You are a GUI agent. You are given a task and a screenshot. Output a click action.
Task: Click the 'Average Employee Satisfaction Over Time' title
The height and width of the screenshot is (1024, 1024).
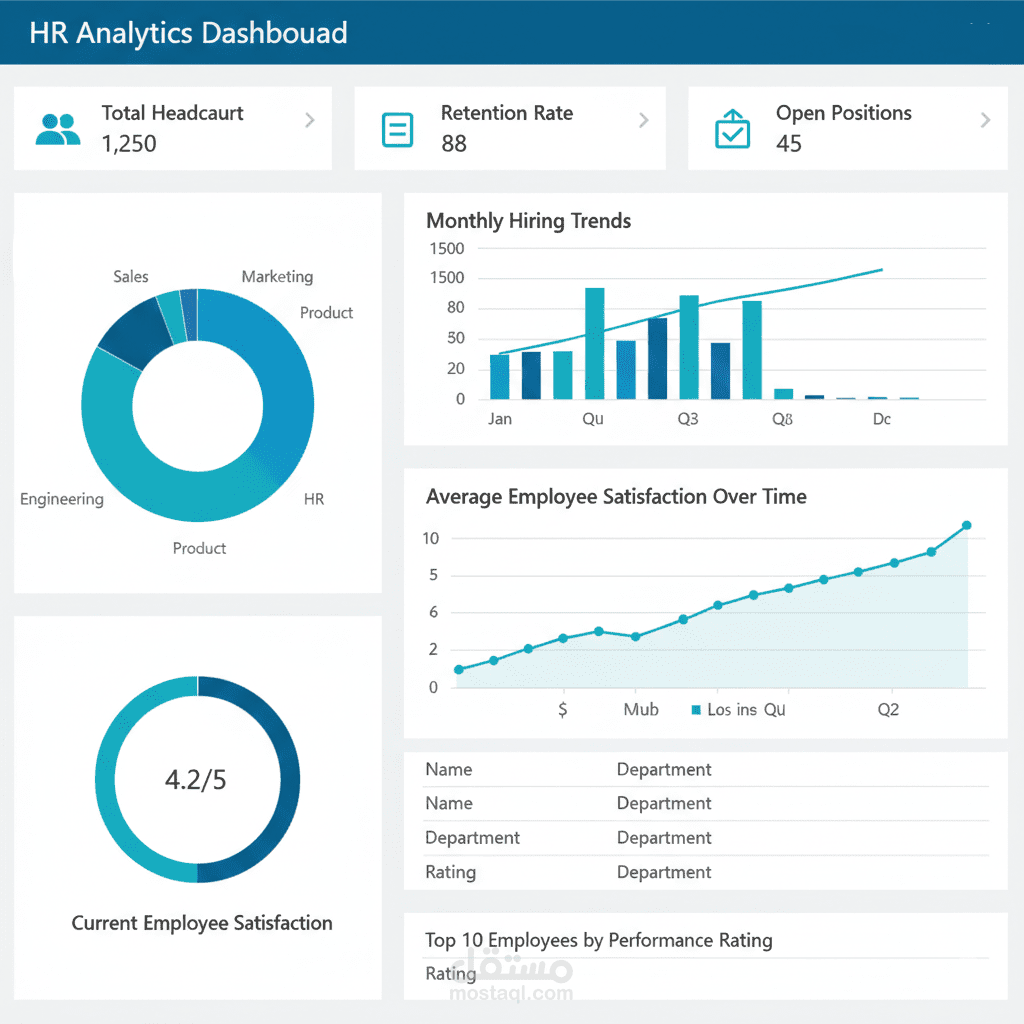pos(616,496)
